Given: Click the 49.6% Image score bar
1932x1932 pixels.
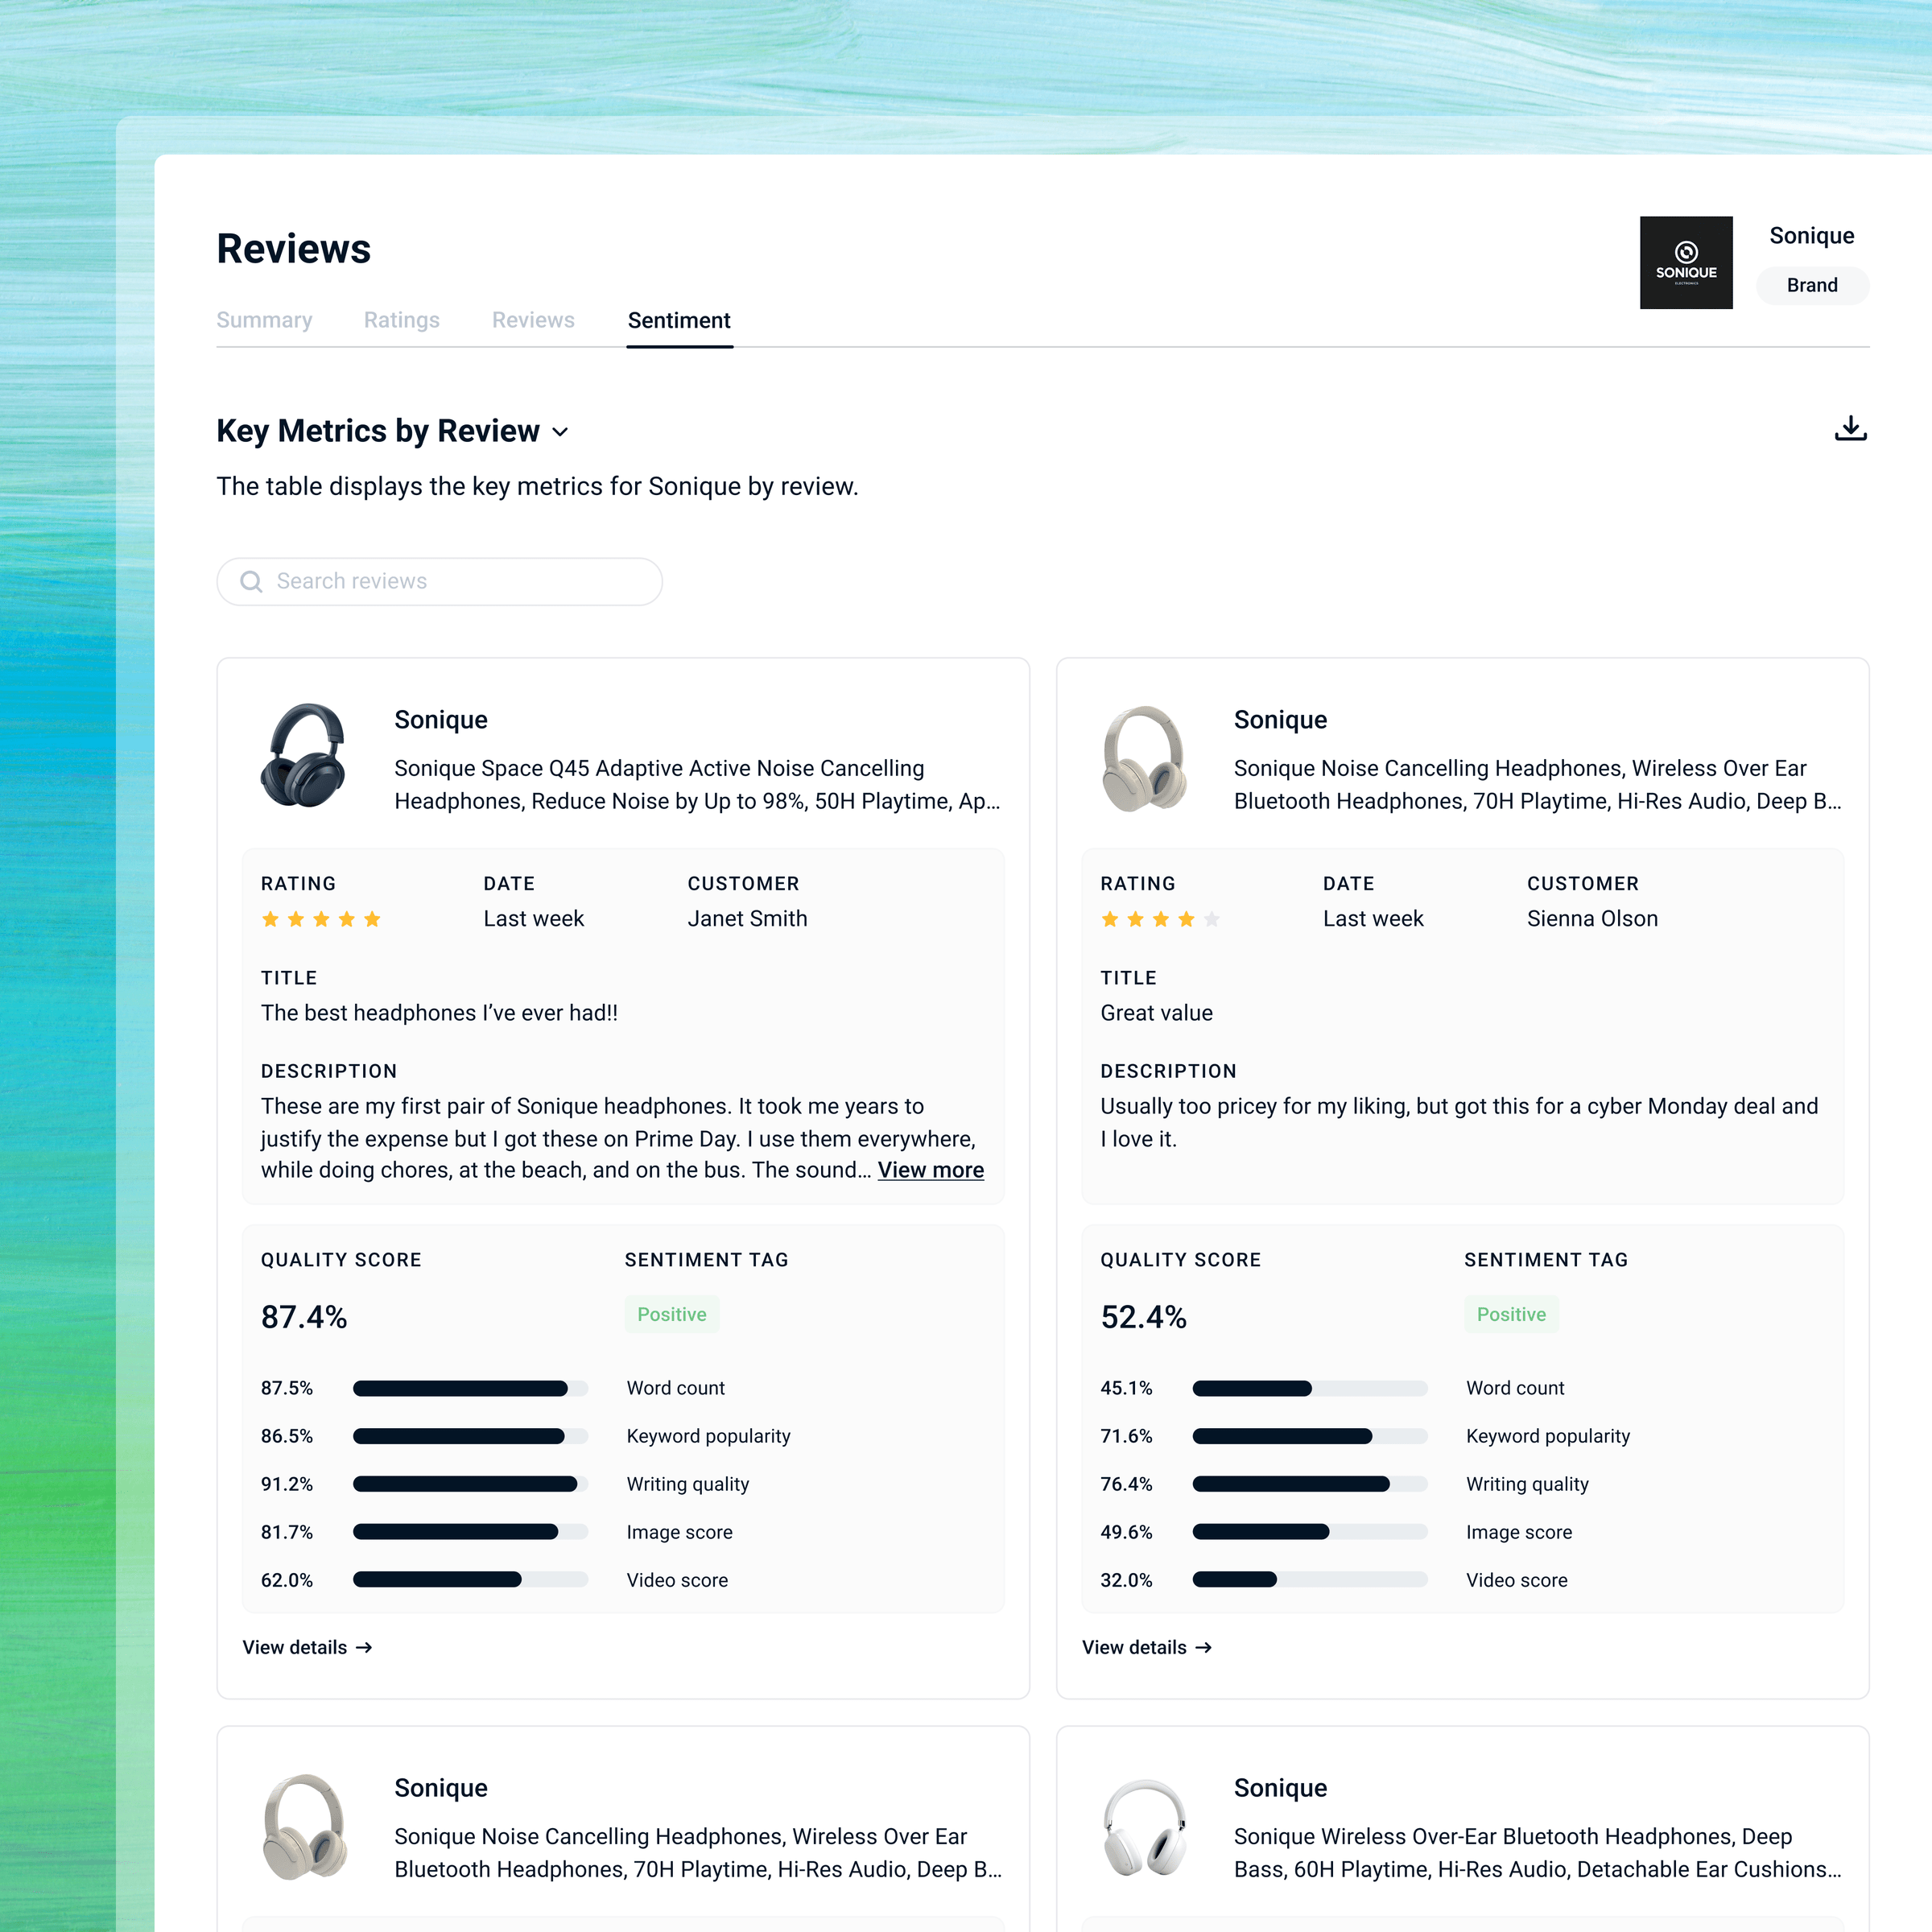Looking at the screenshot, I should coord(1310,1532).
